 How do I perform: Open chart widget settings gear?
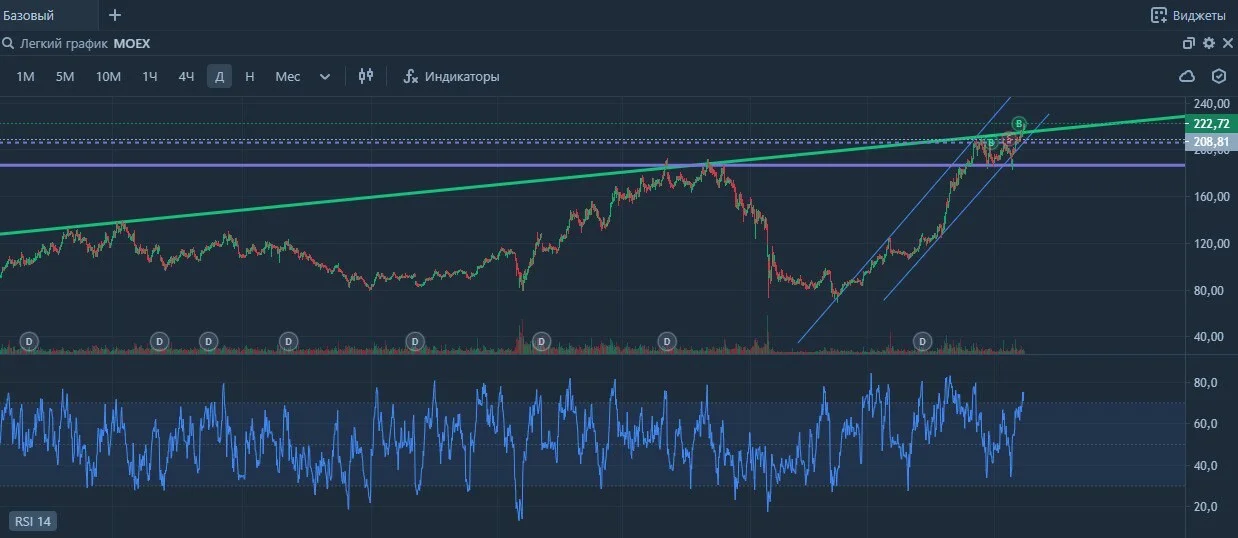coord(1208,43)
